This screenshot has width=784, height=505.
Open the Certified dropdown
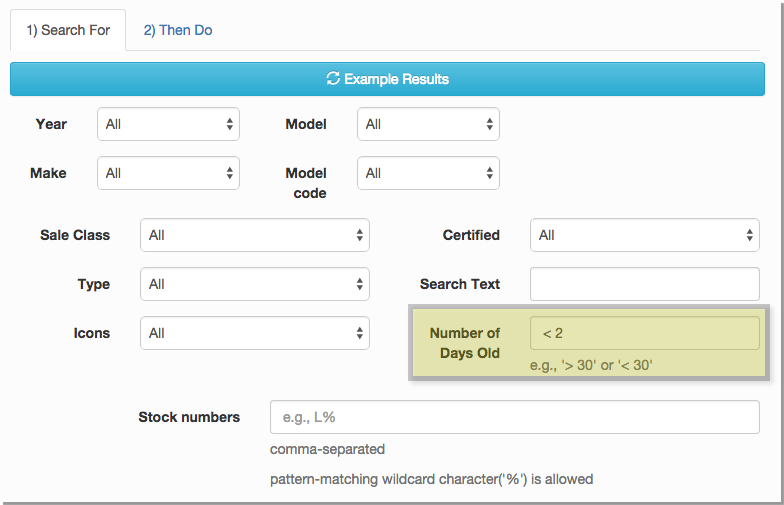point(644,235)
